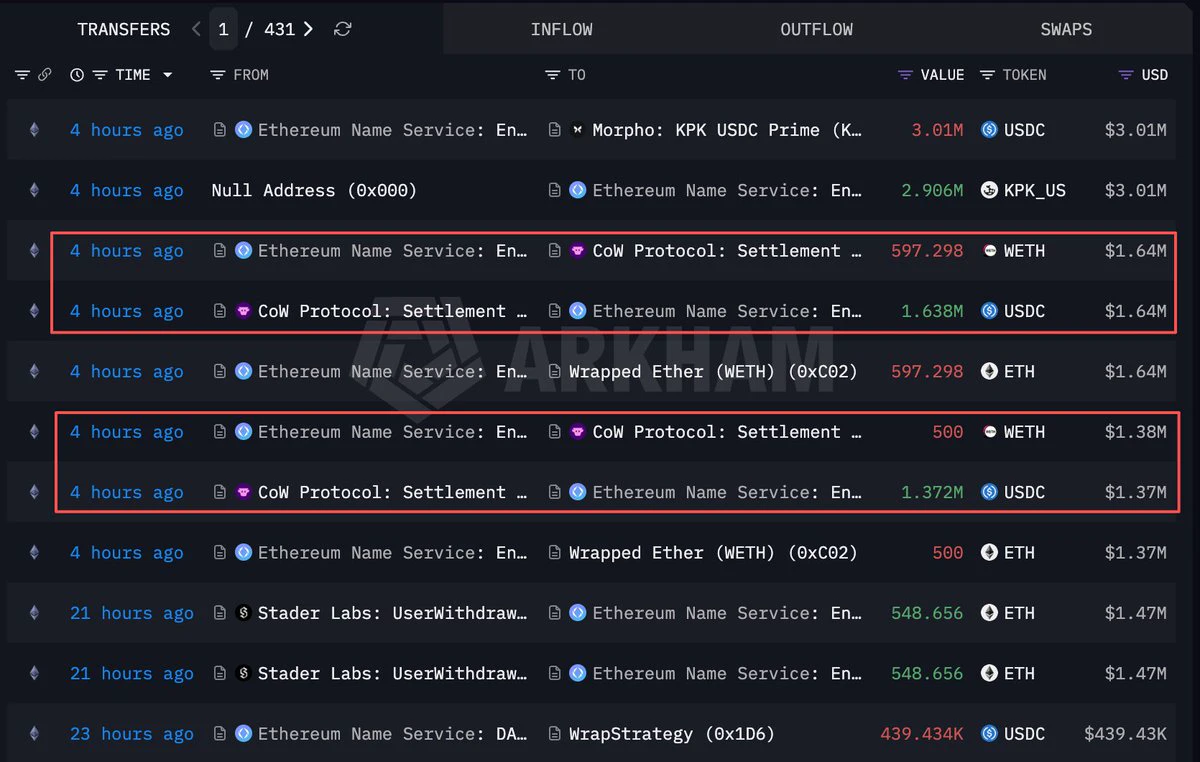
Task: Click Morpho logo icon in first row
Action: 577,130
